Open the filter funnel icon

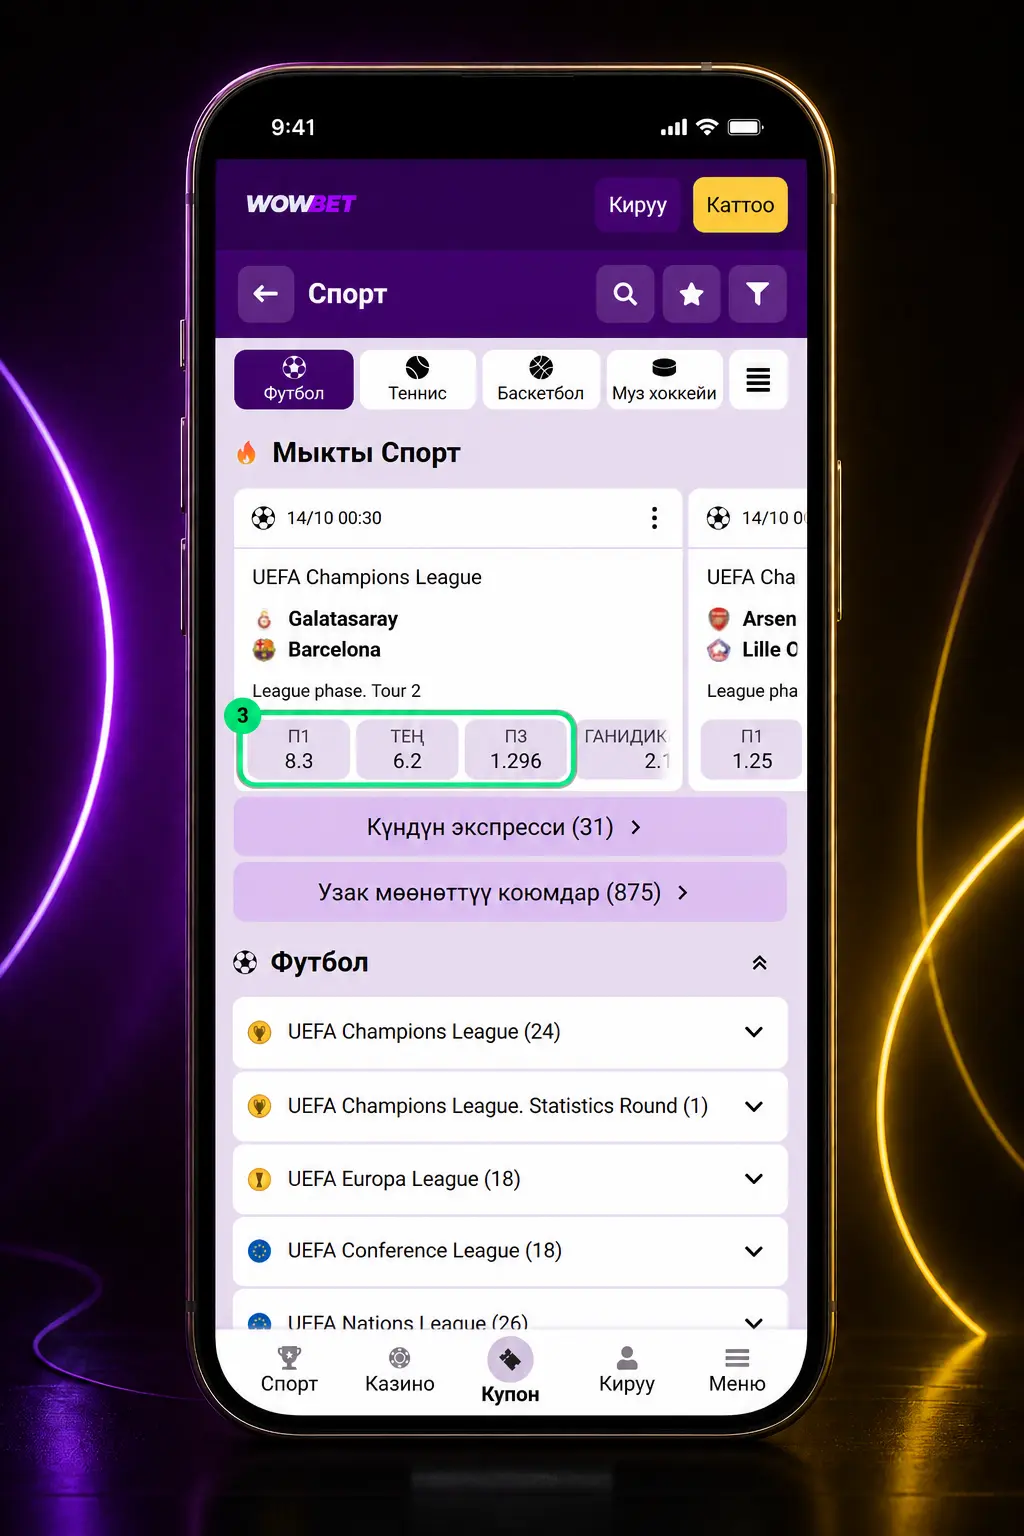[757, 294]
